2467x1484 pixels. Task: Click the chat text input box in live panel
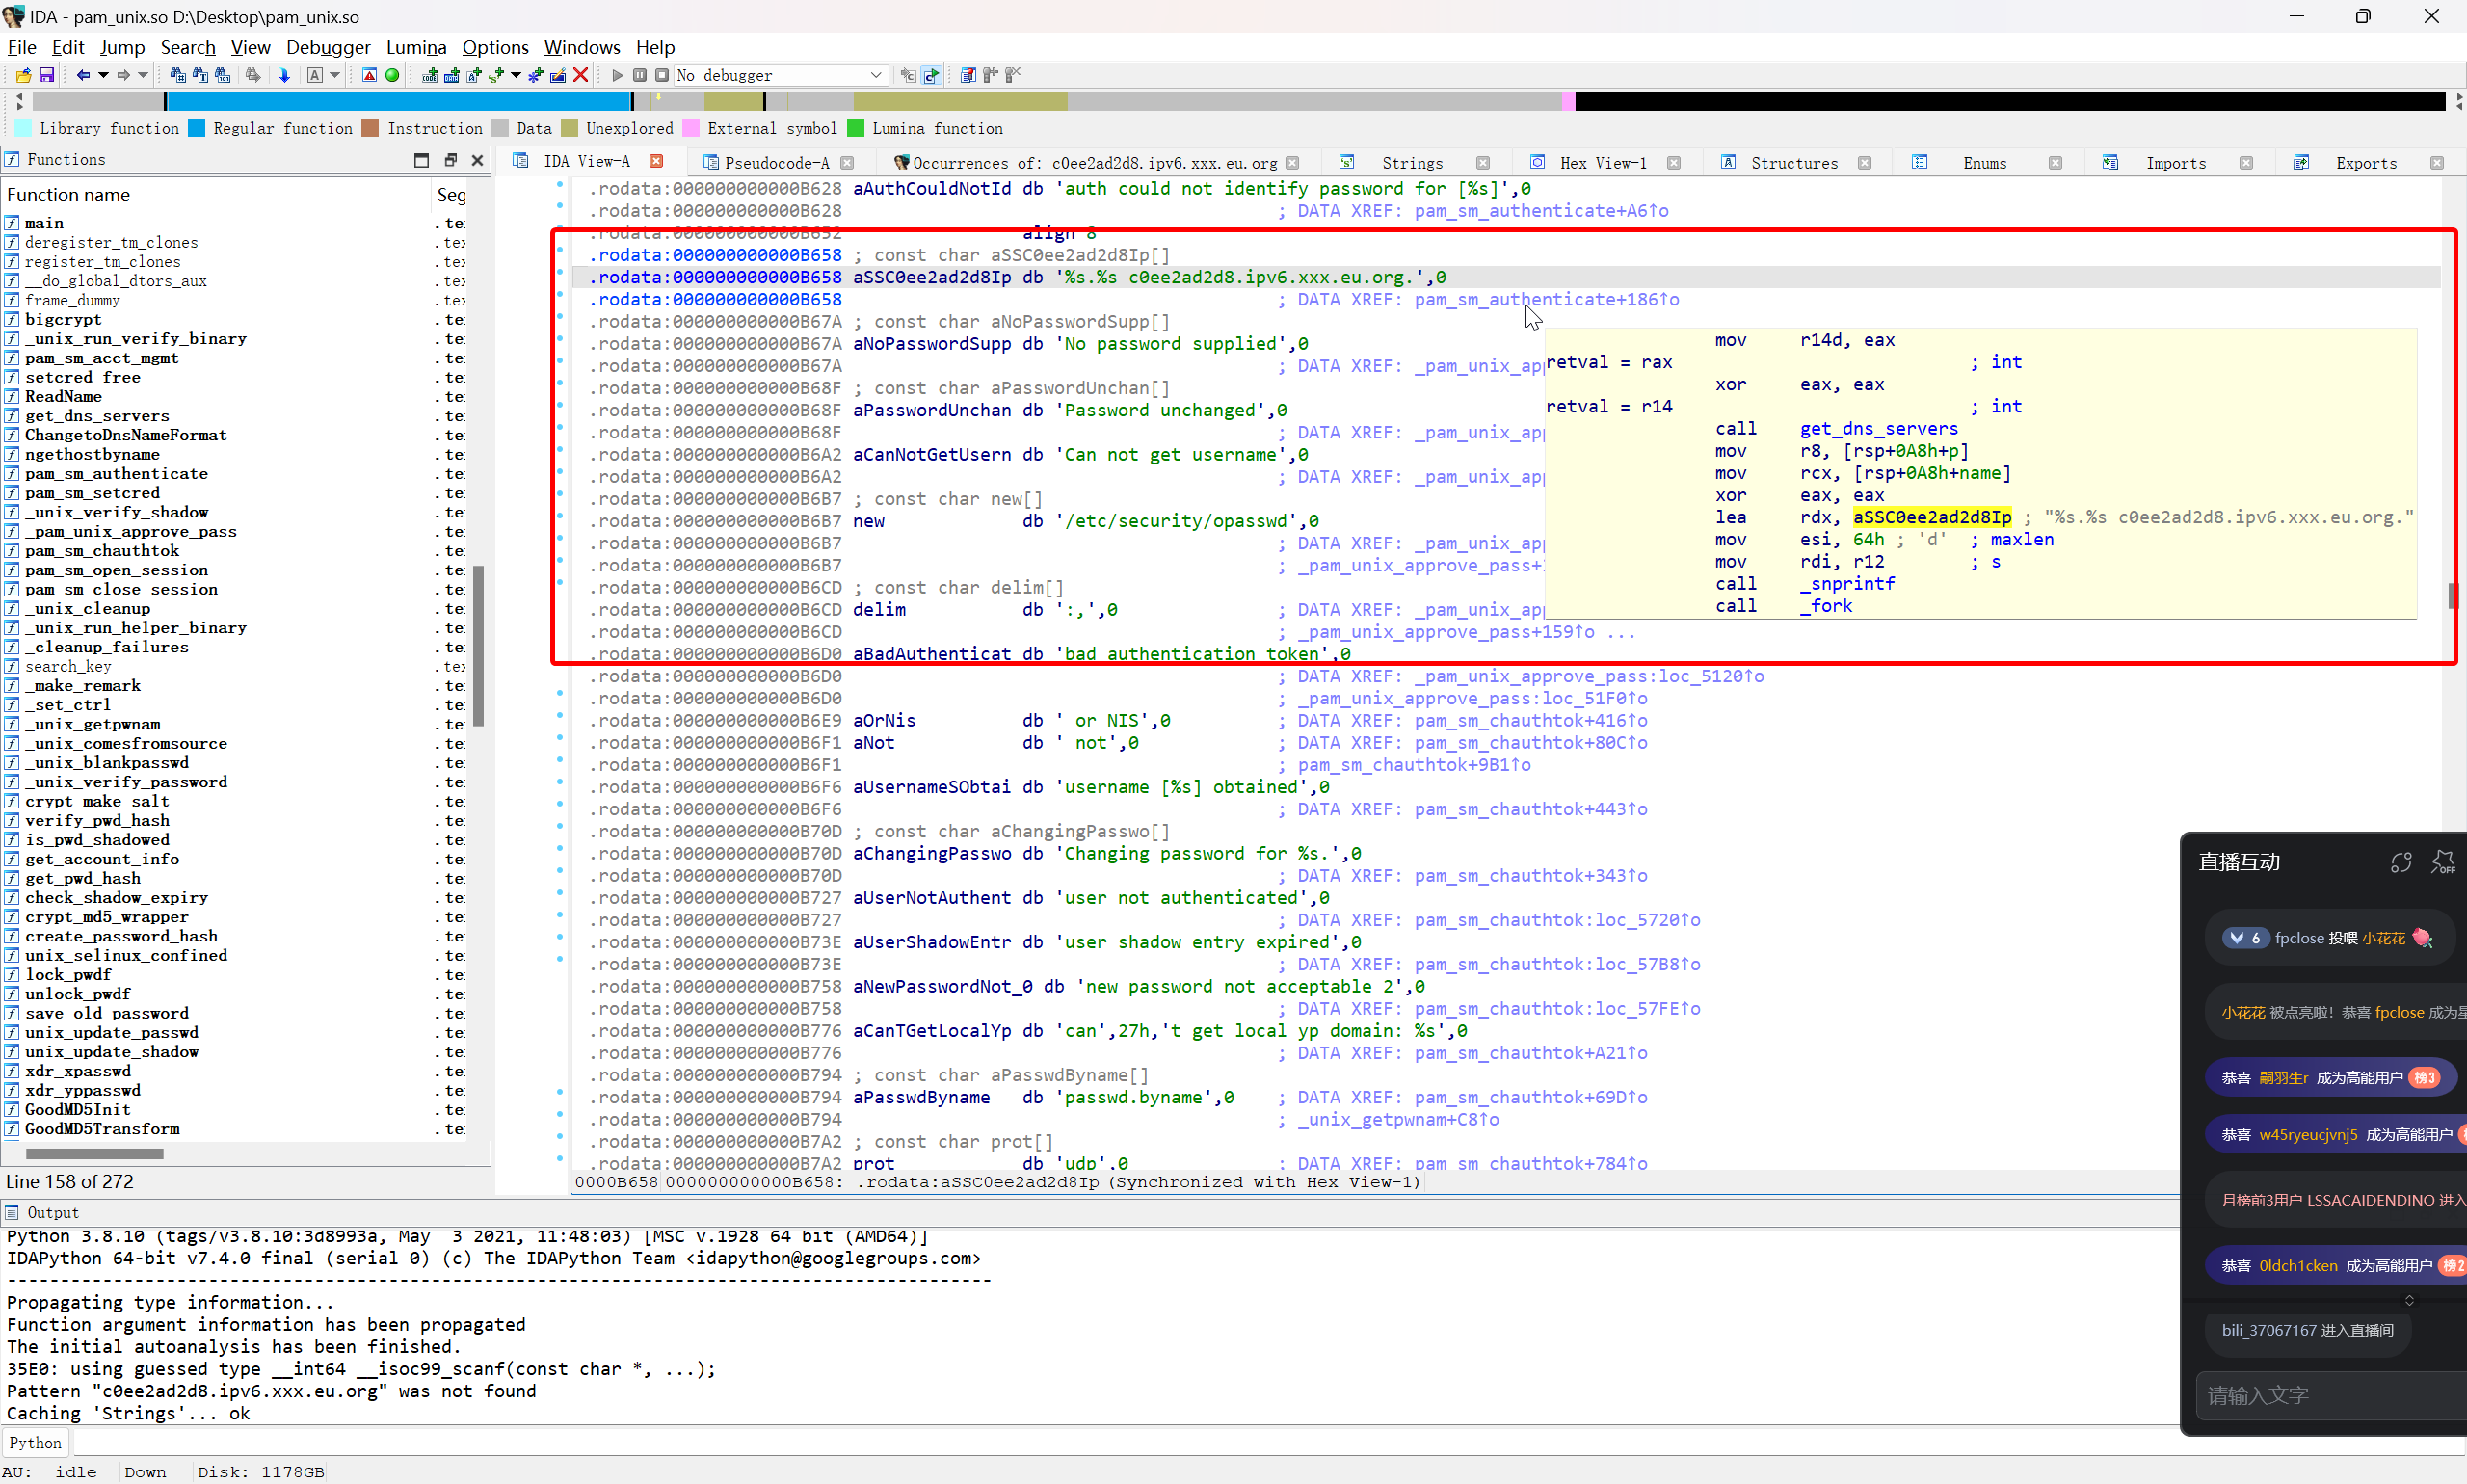pos(2330,1396)
